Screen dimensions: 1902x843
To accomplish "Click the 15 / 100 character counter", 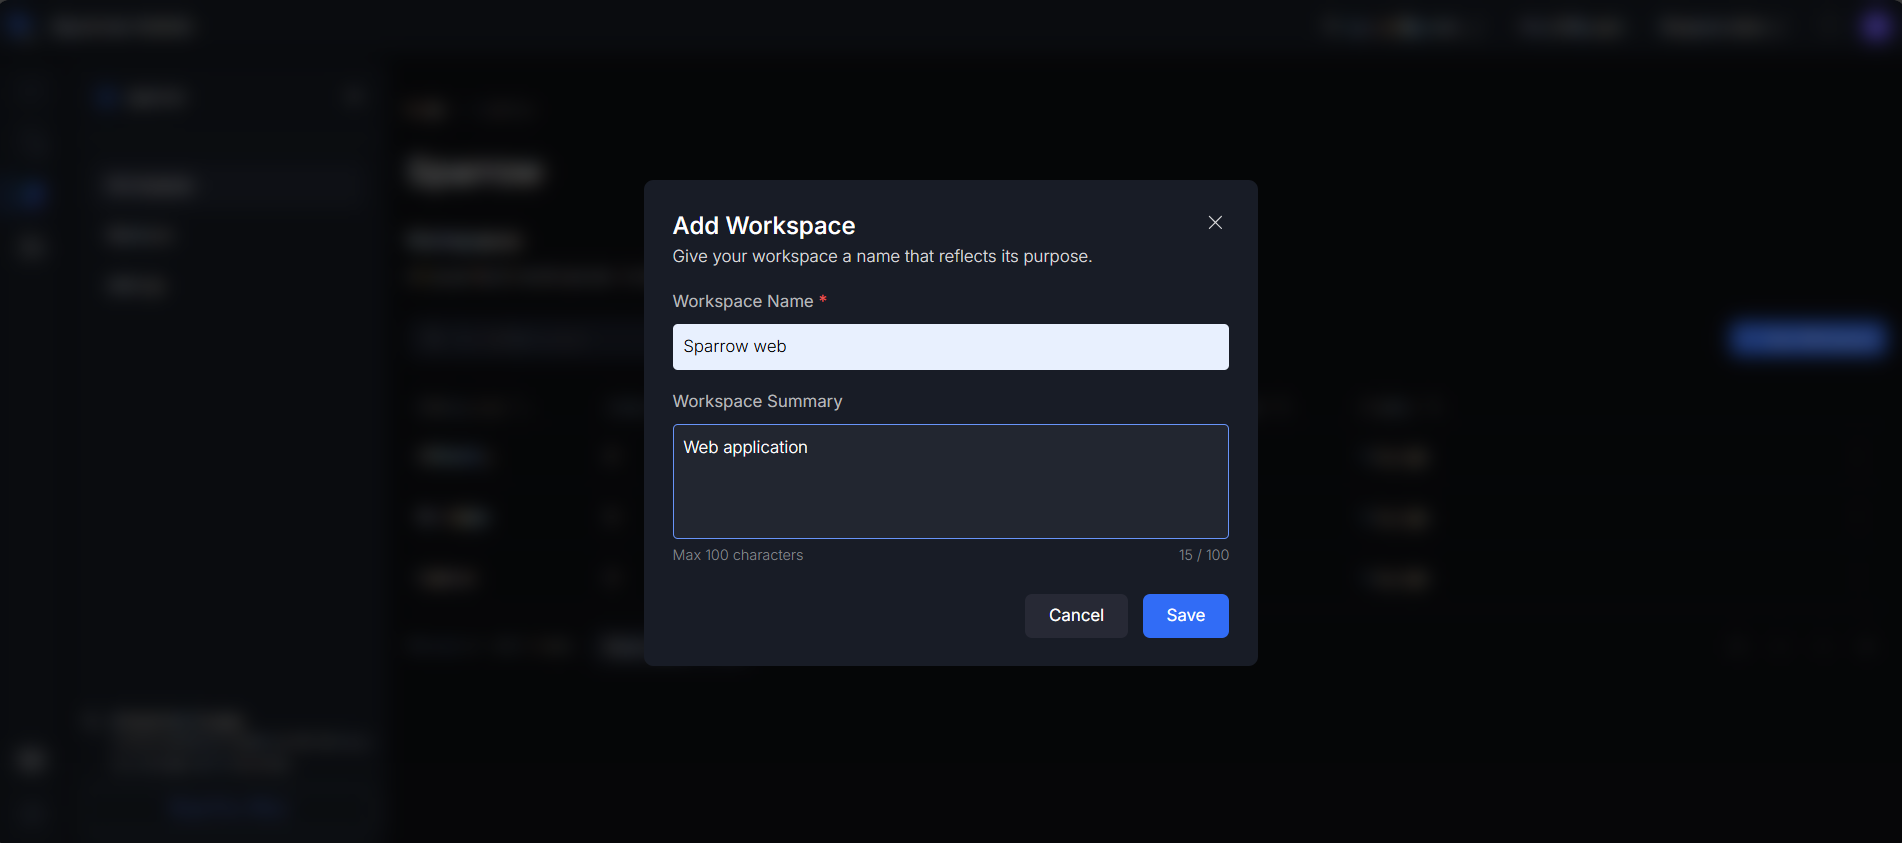I will click(x=1203, y=555).
